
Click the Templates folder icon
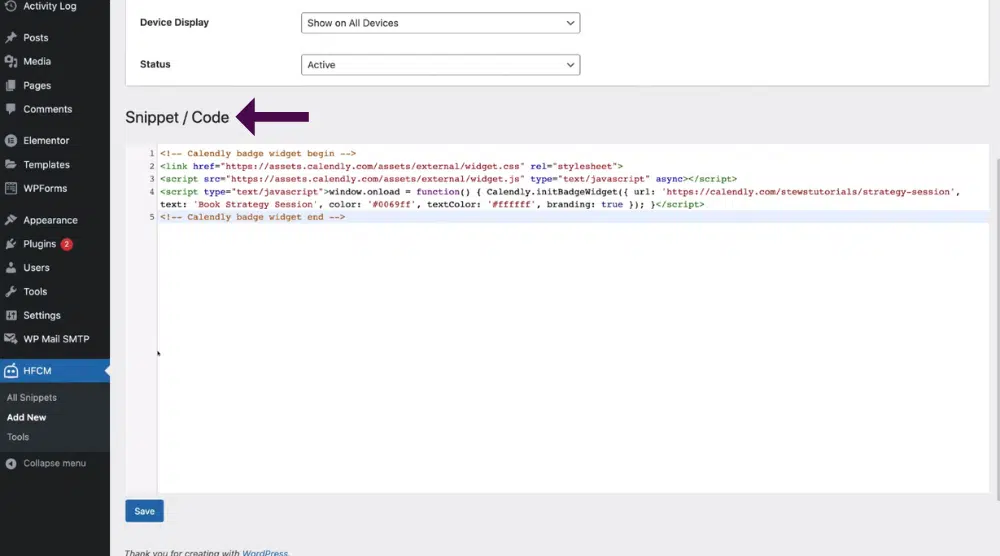click(x=11, y=165)
